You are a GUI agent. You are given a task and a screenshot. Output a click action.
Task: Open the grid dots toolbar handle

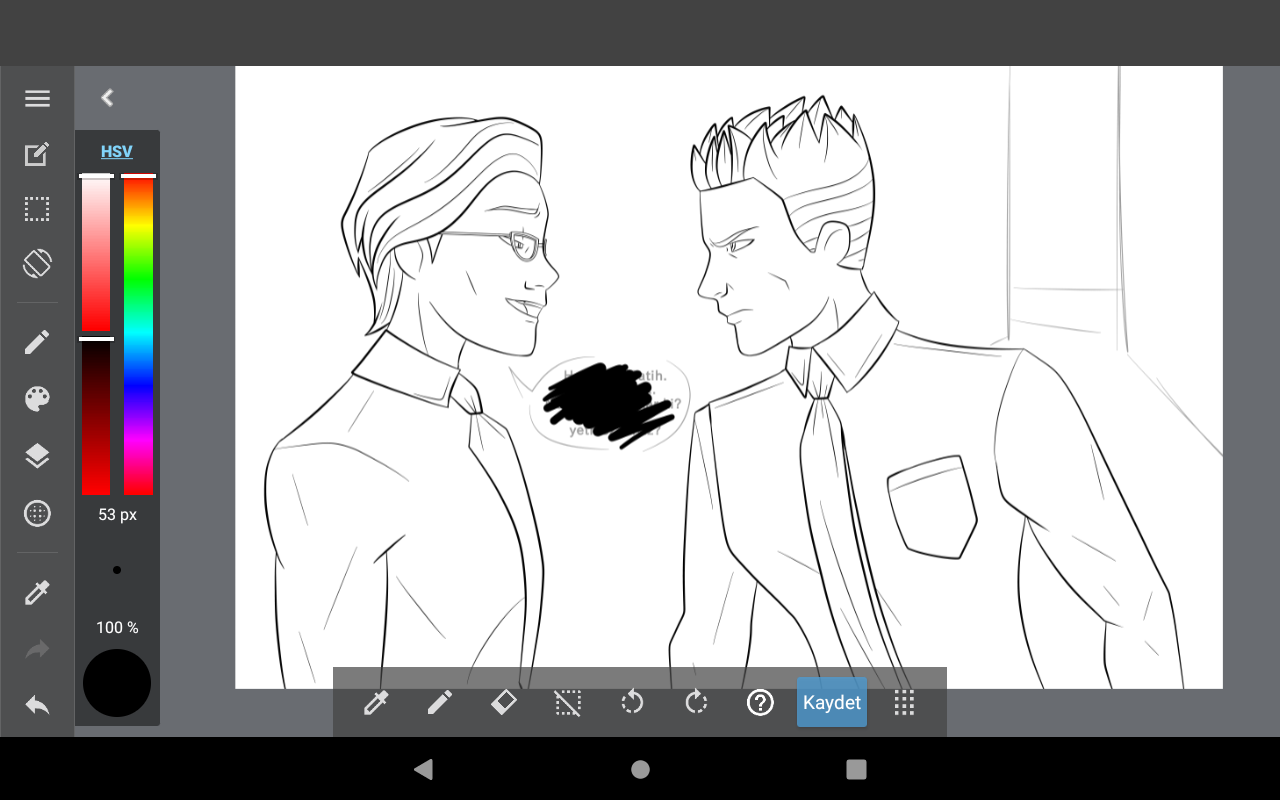904,703
